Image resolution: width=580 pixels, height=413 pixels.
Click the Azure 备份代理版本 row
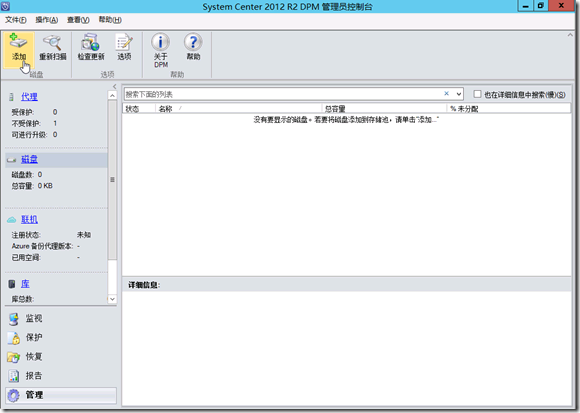click(46, 246)
